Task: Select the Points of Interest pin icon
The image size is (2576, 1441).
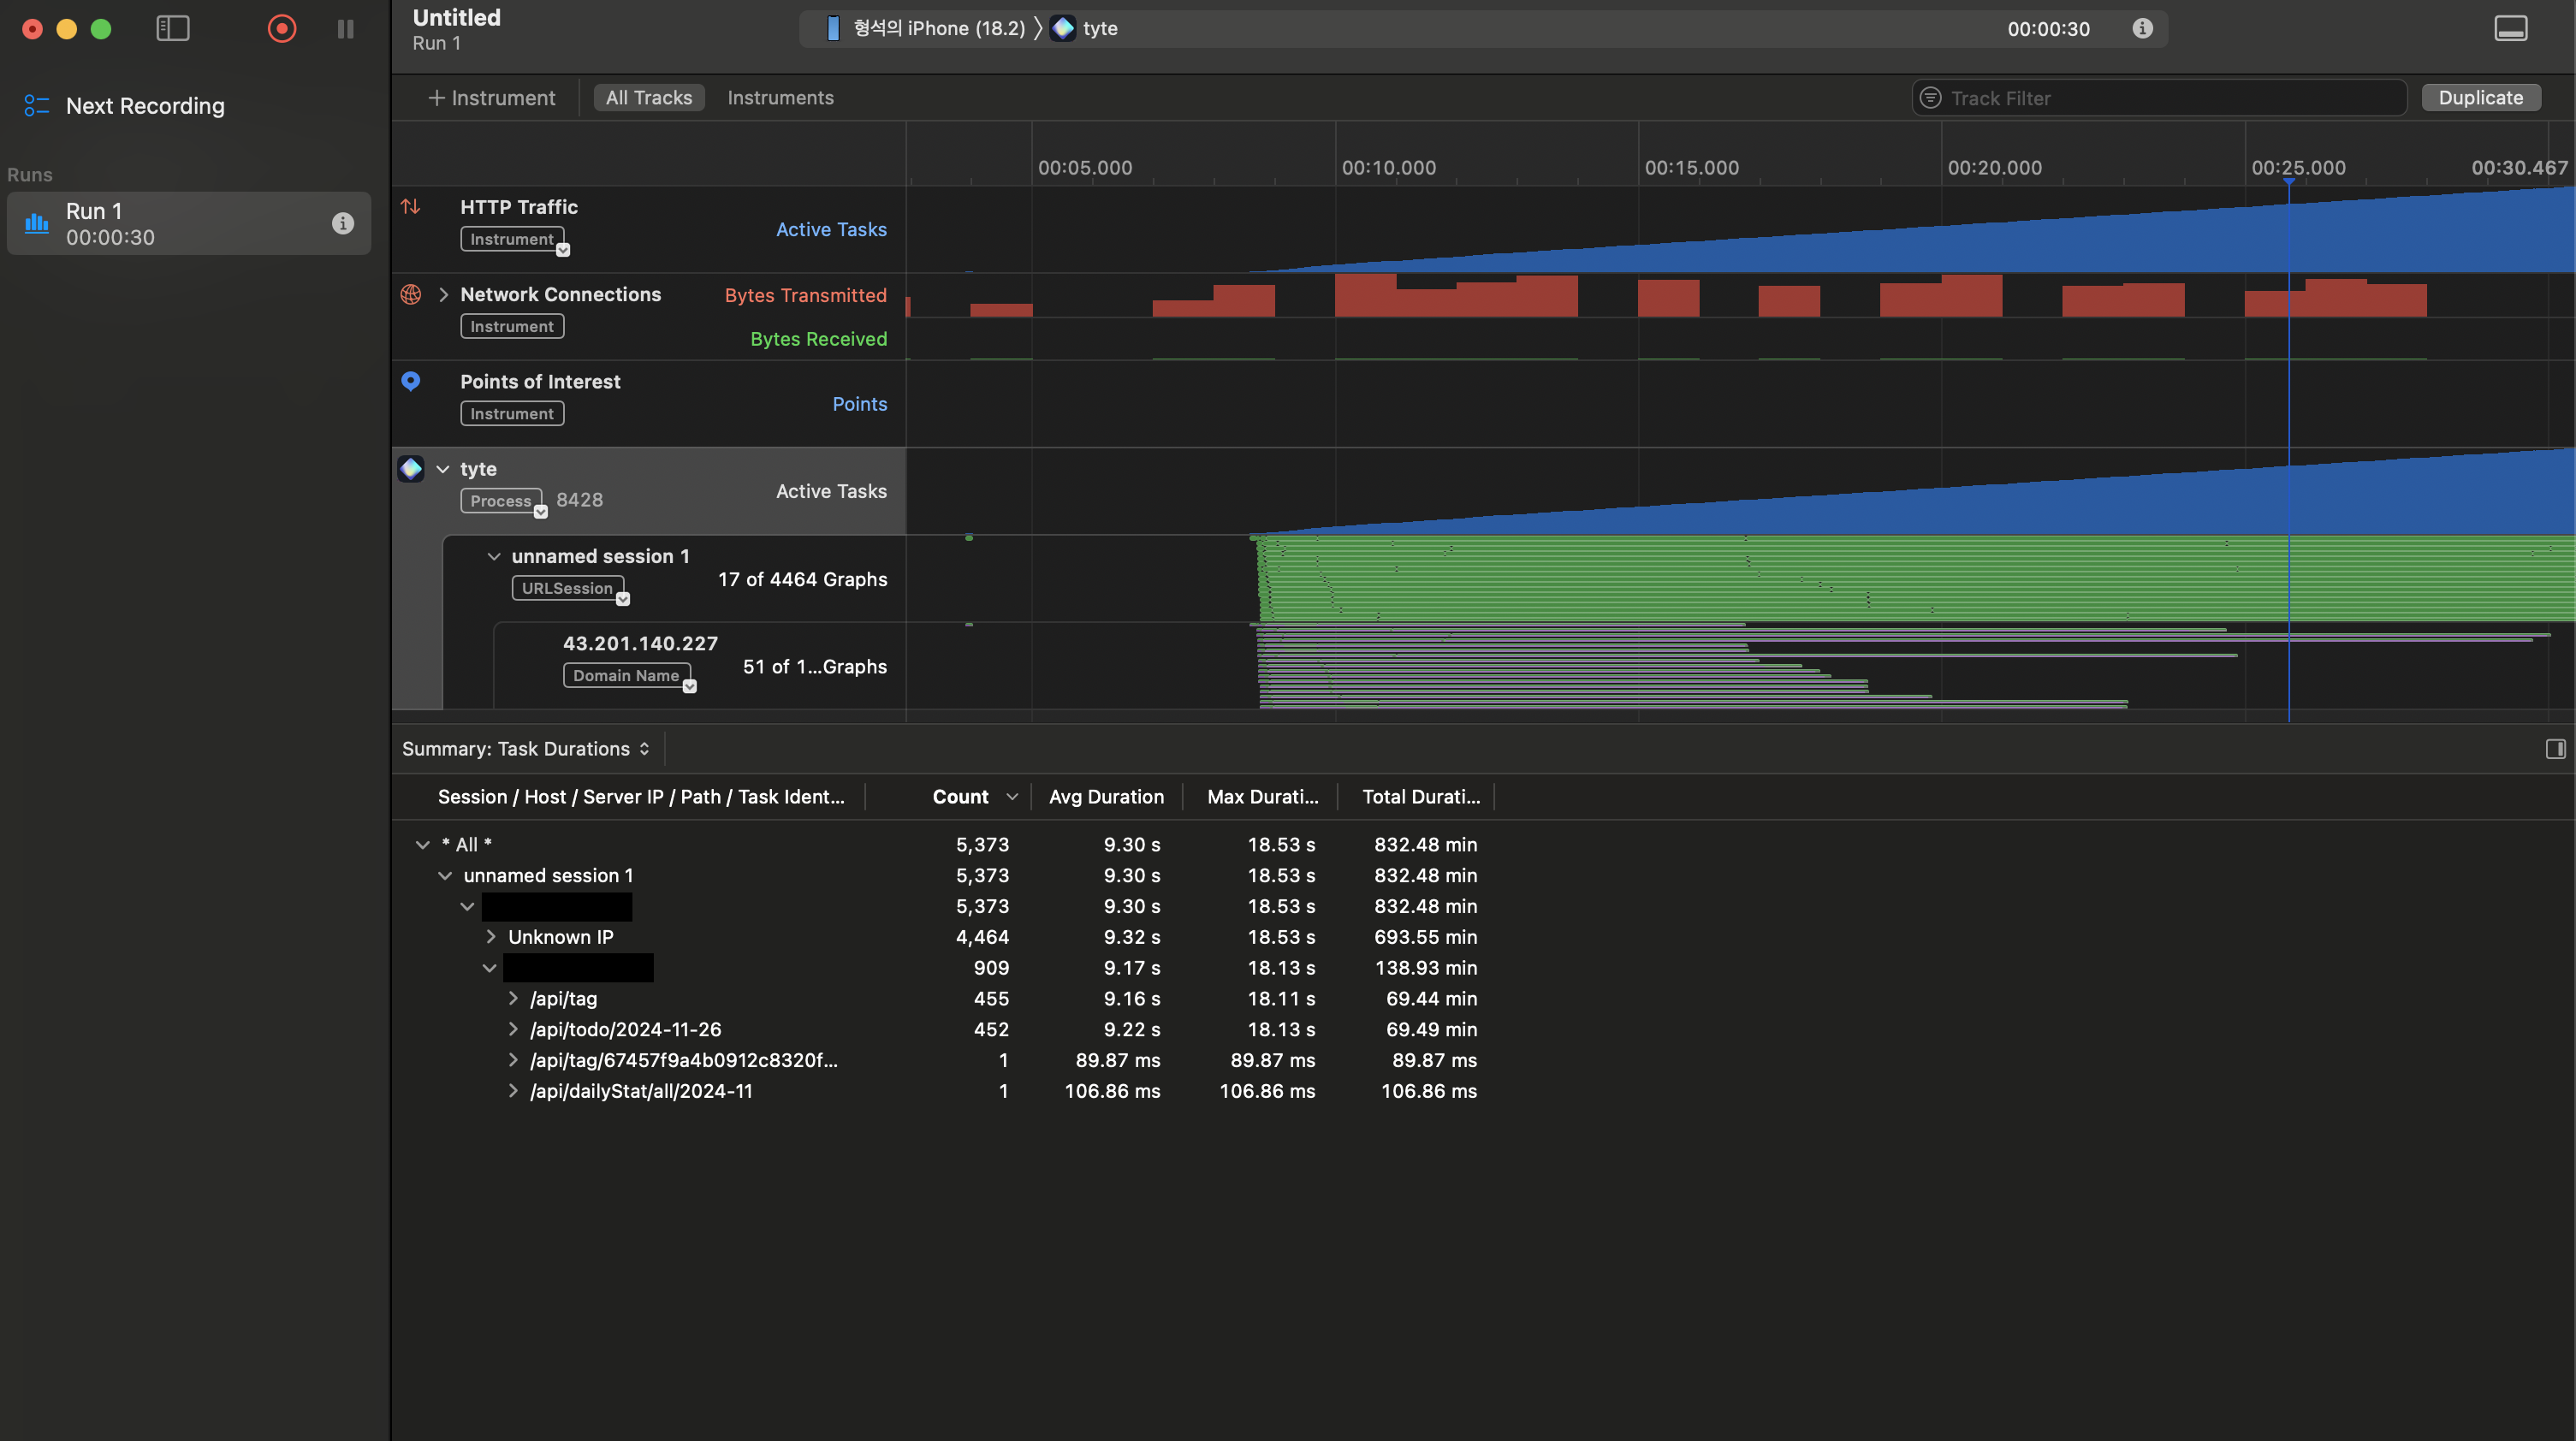Action: (x=410, y=381)
